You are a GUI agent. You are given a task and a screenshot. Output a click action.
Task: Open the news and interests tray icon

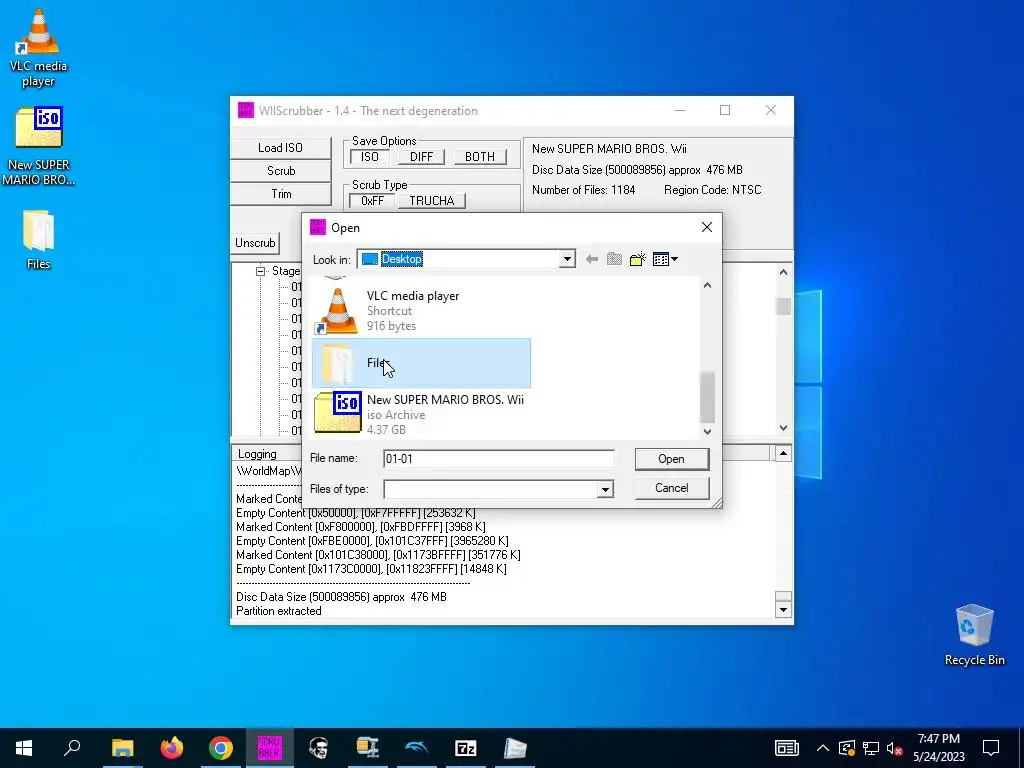786,748
